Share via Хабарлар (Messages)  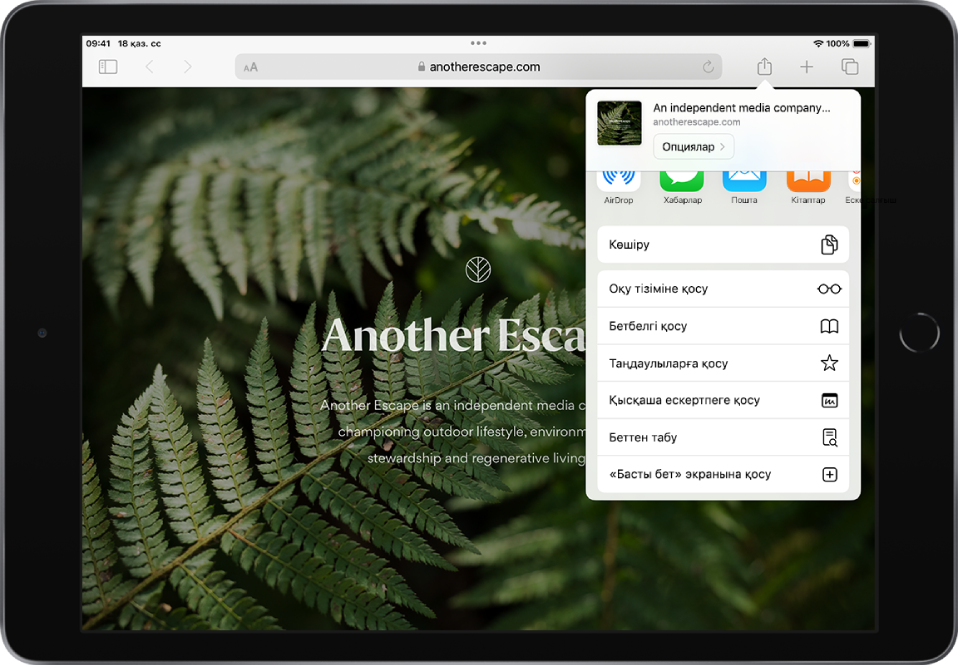coord(682,187)
